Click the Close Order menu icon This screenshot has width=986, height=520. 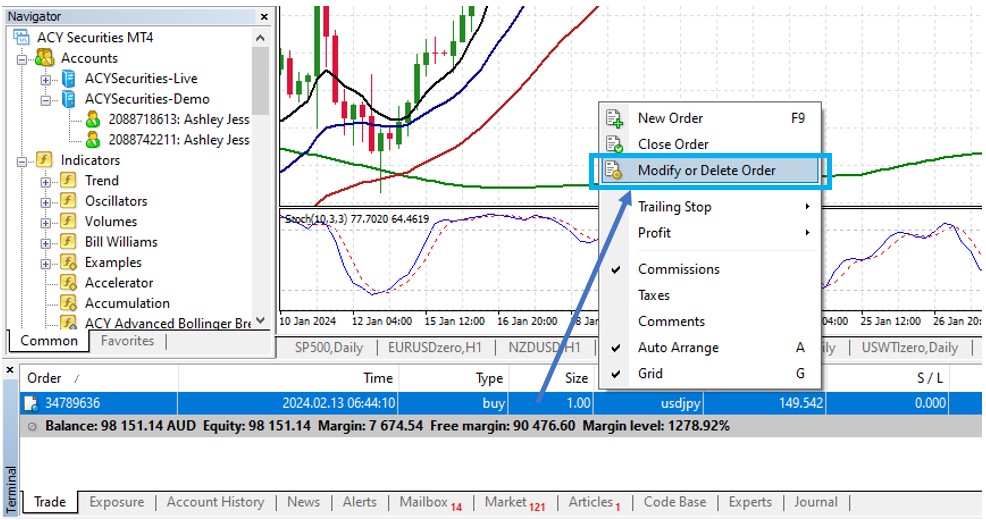coord(615,144)
